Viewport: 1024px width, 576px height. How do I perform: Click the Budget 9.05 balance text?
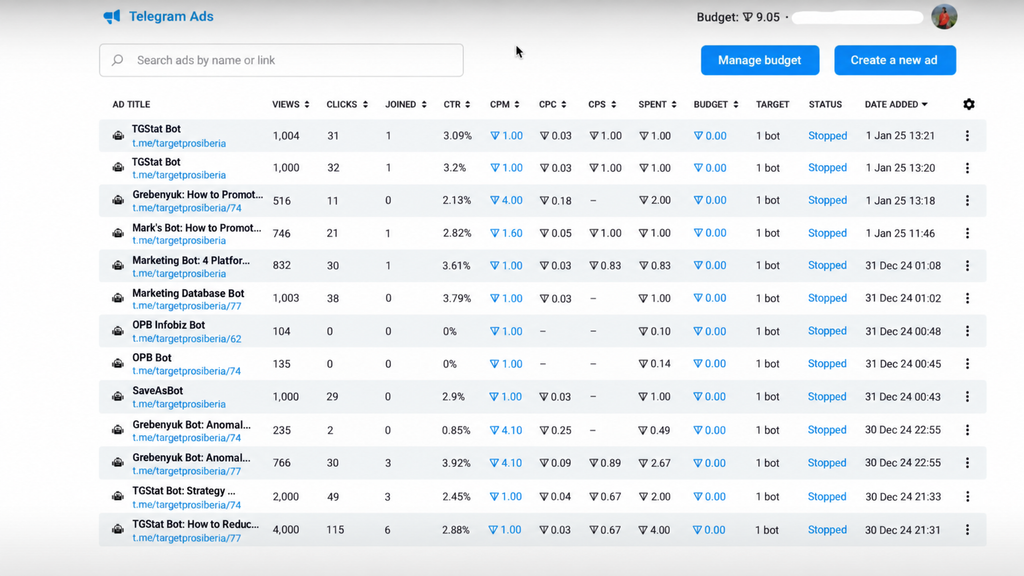(738, 17)
